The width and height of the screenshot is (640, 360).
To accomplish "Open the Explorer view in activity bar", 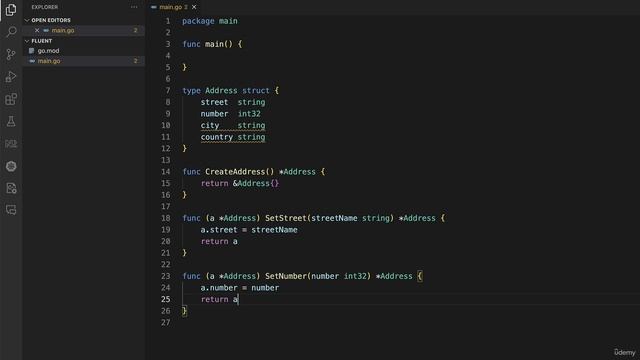I will pyautogui.click(x=11, y=9).
